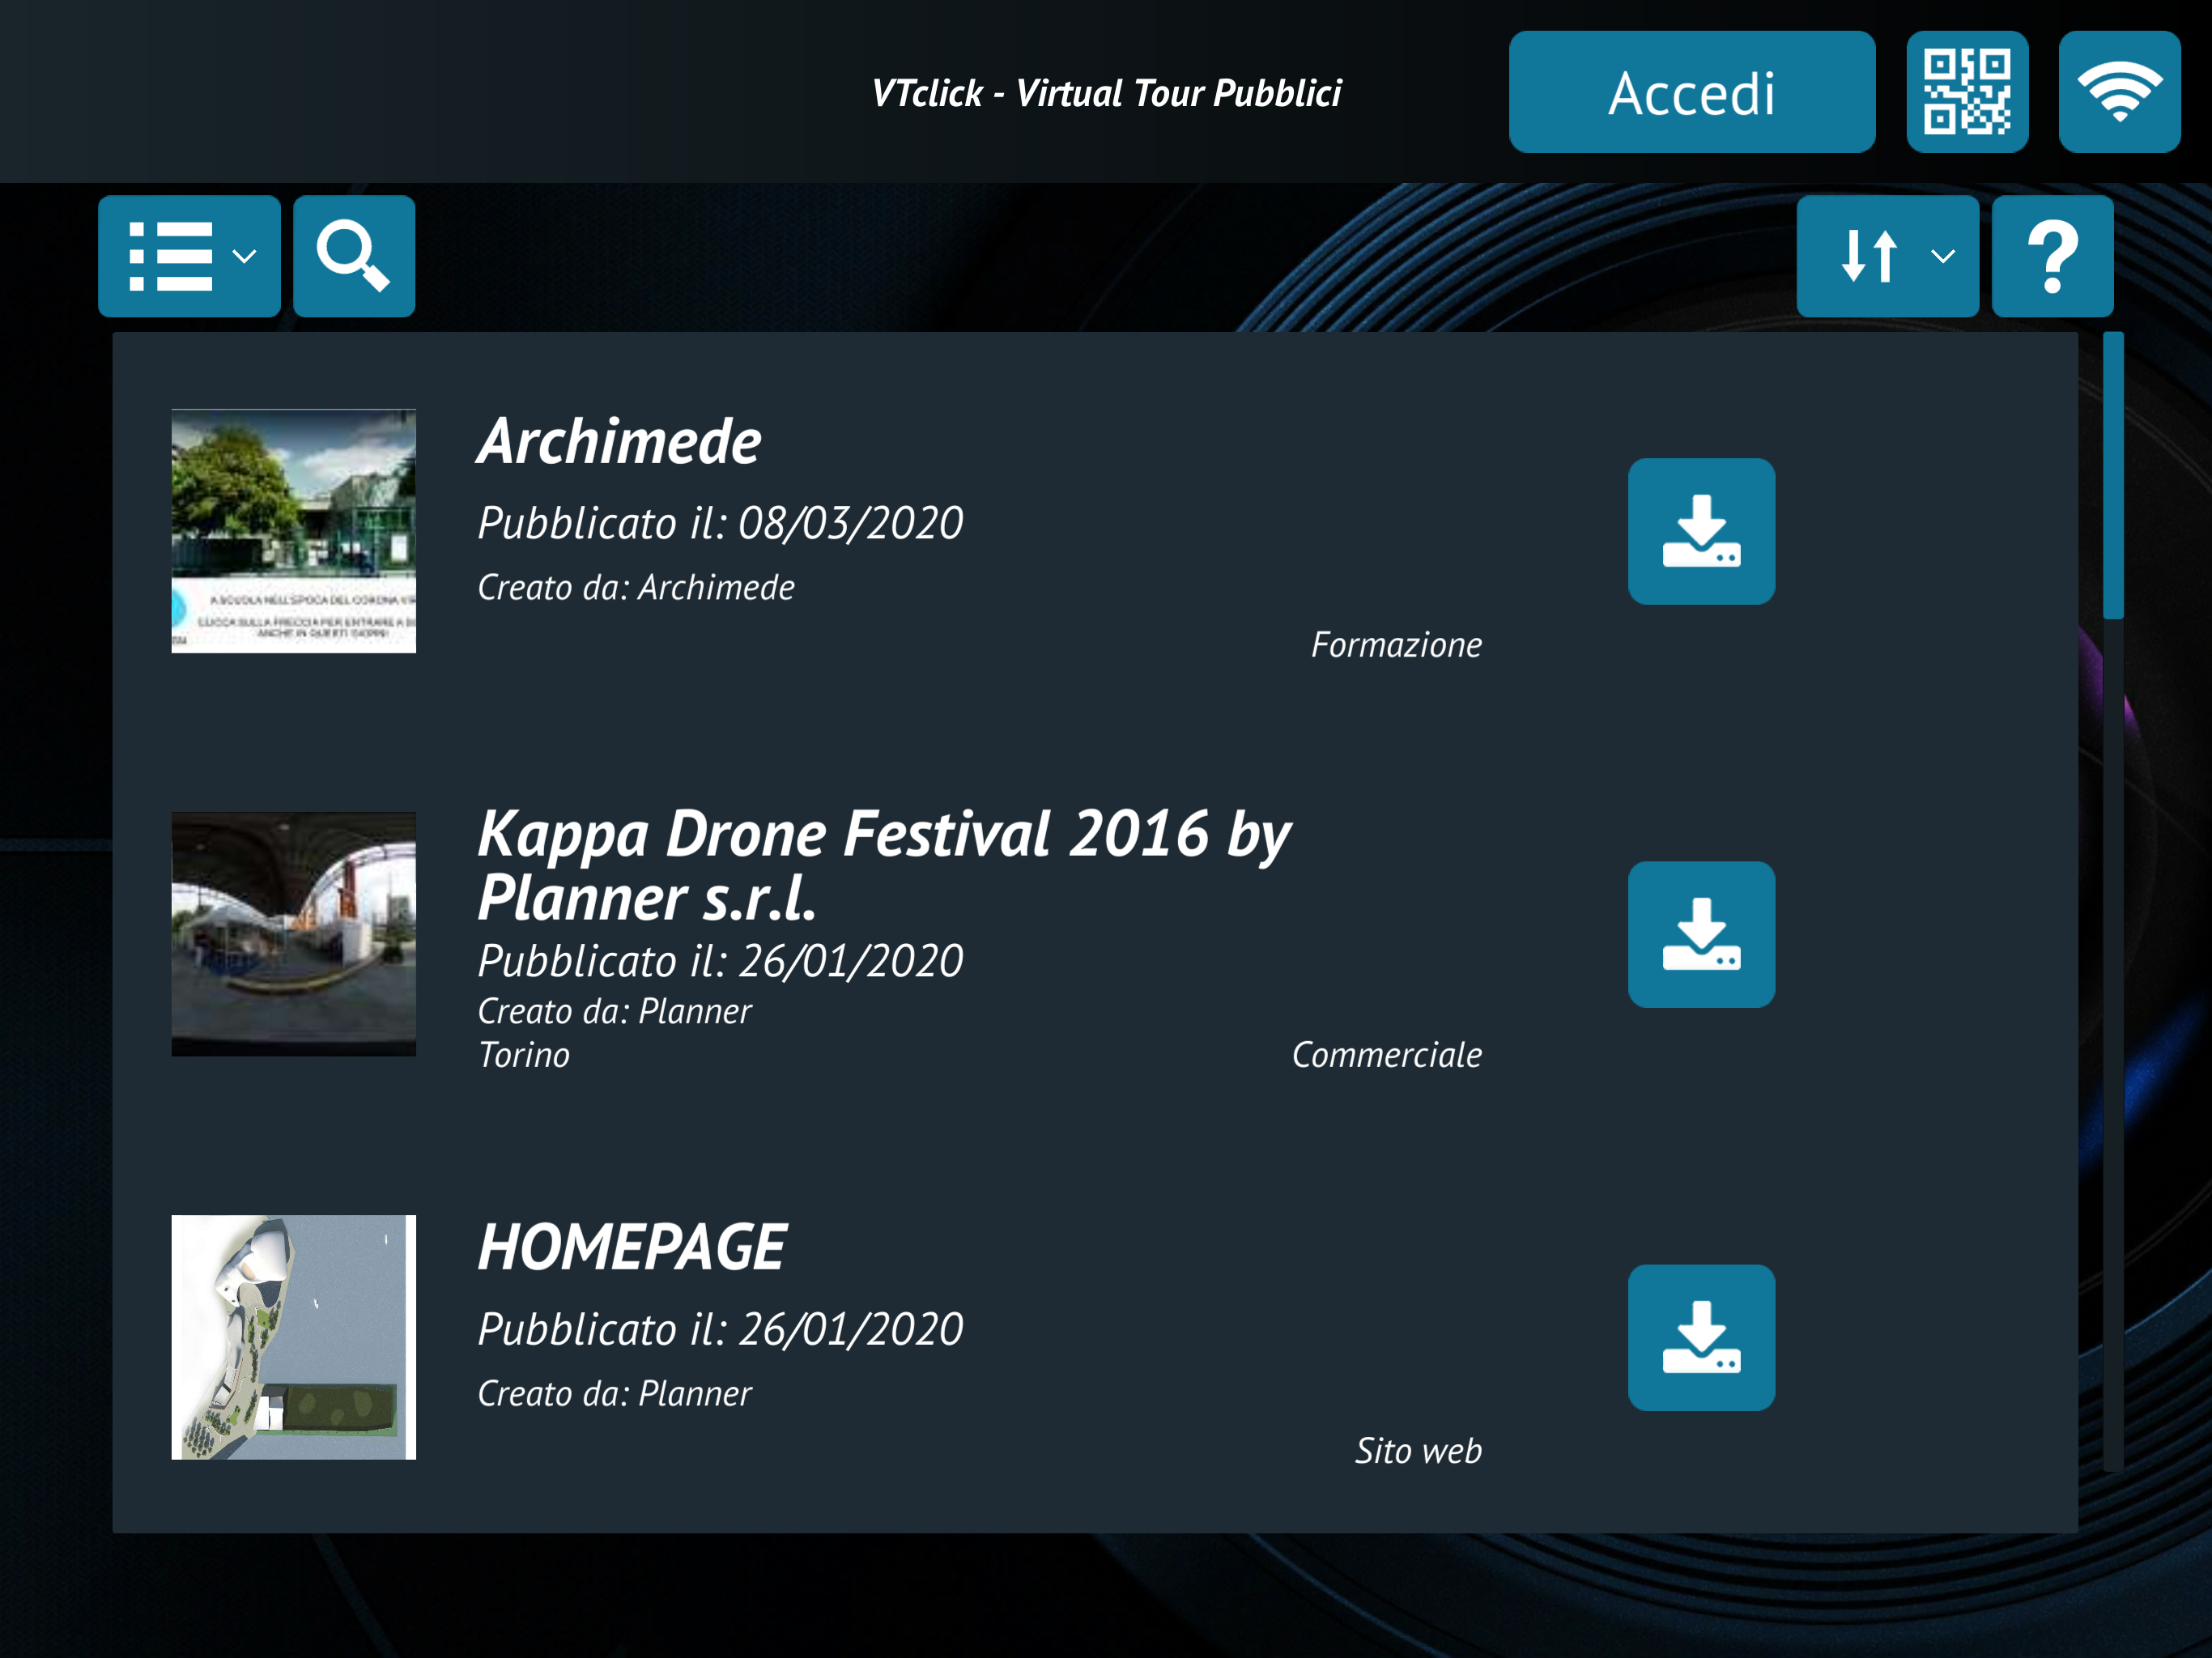Select the Kappa Drone Festival 2016 title
This screenshot has height=1658, width=2212.
(884, 865)
